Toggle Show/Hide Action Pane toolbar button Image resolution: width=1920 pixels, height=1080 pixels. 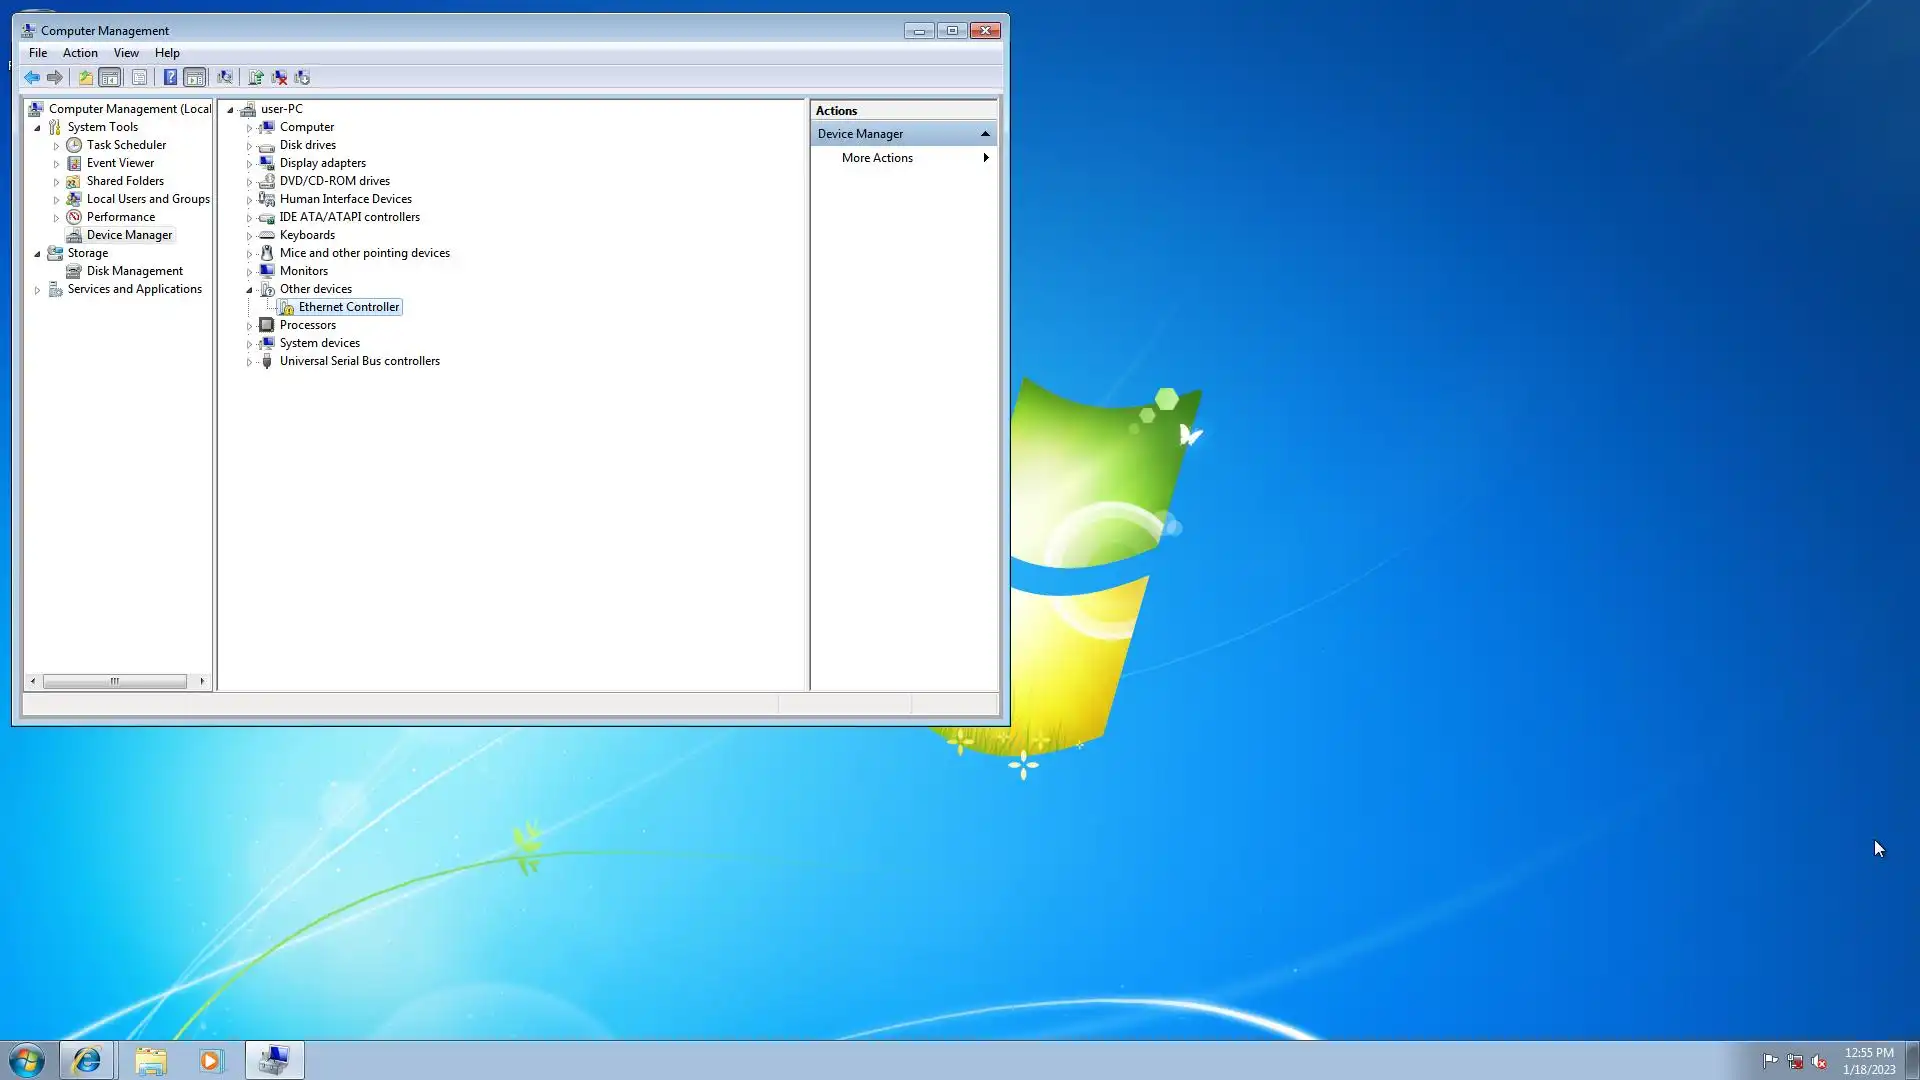pyautogui.click(x=195, y=77)
